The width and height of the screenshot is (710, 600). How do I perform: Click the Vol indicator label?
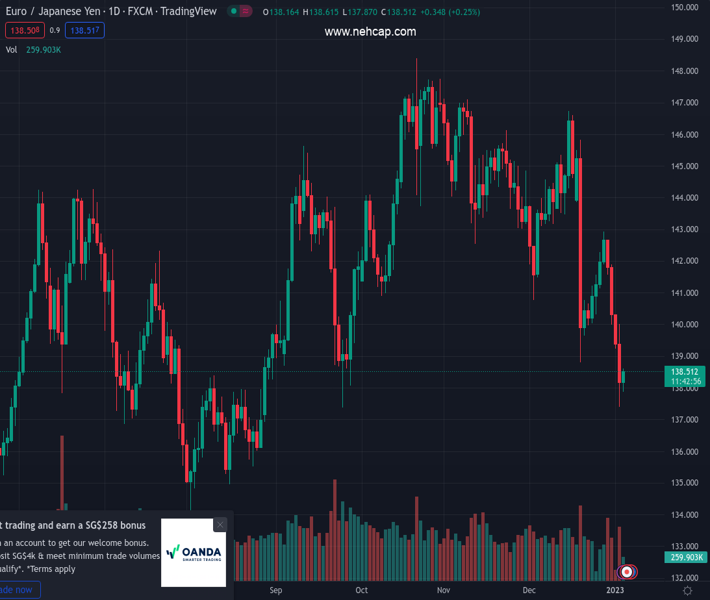click(11, 49)
